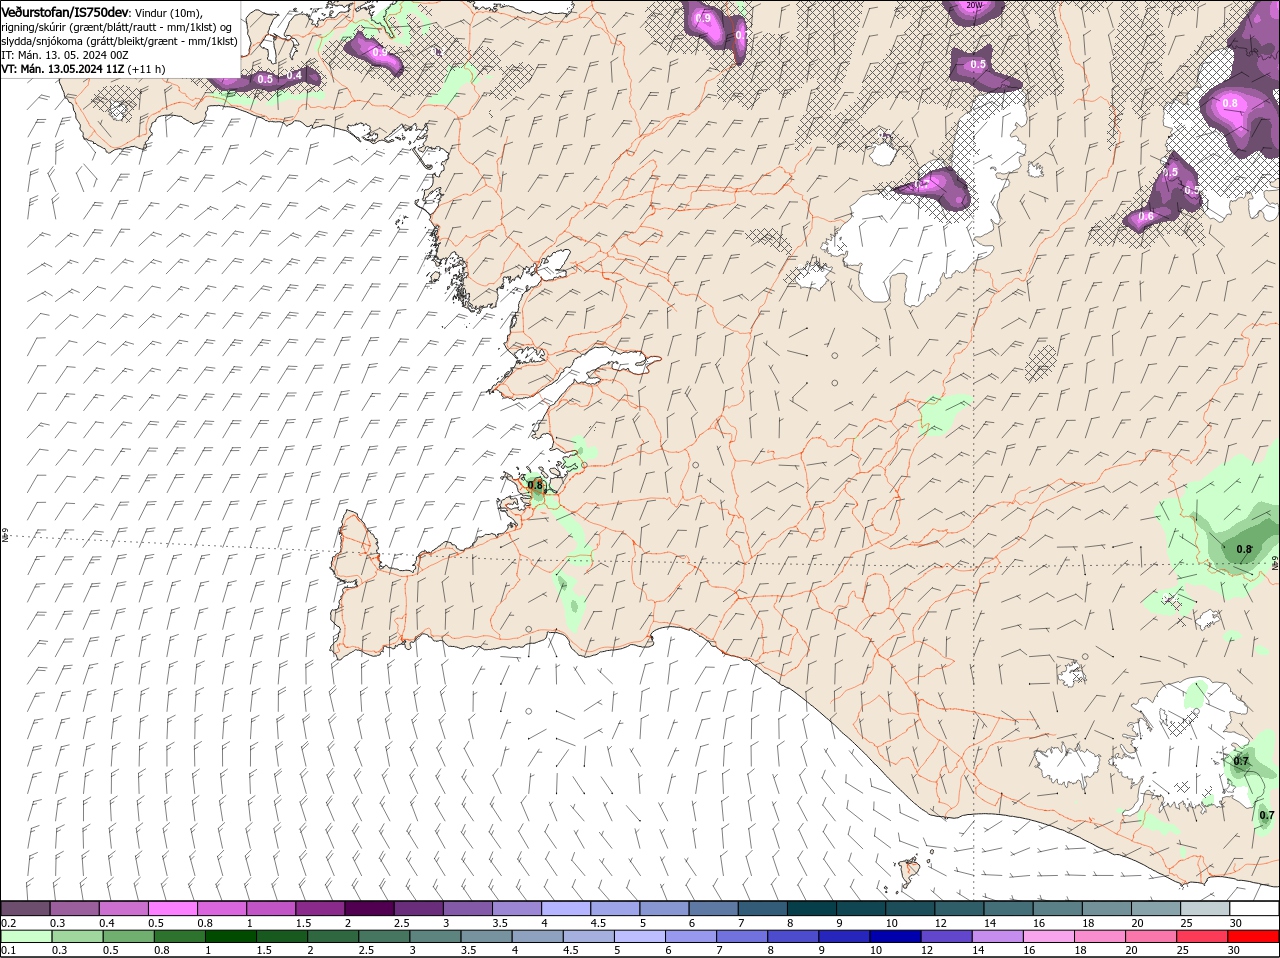The height and width of the screenshot is (958, 1280).
Task: Click the 0.8 rain value over Reykjavík
Action: [535, 486]
